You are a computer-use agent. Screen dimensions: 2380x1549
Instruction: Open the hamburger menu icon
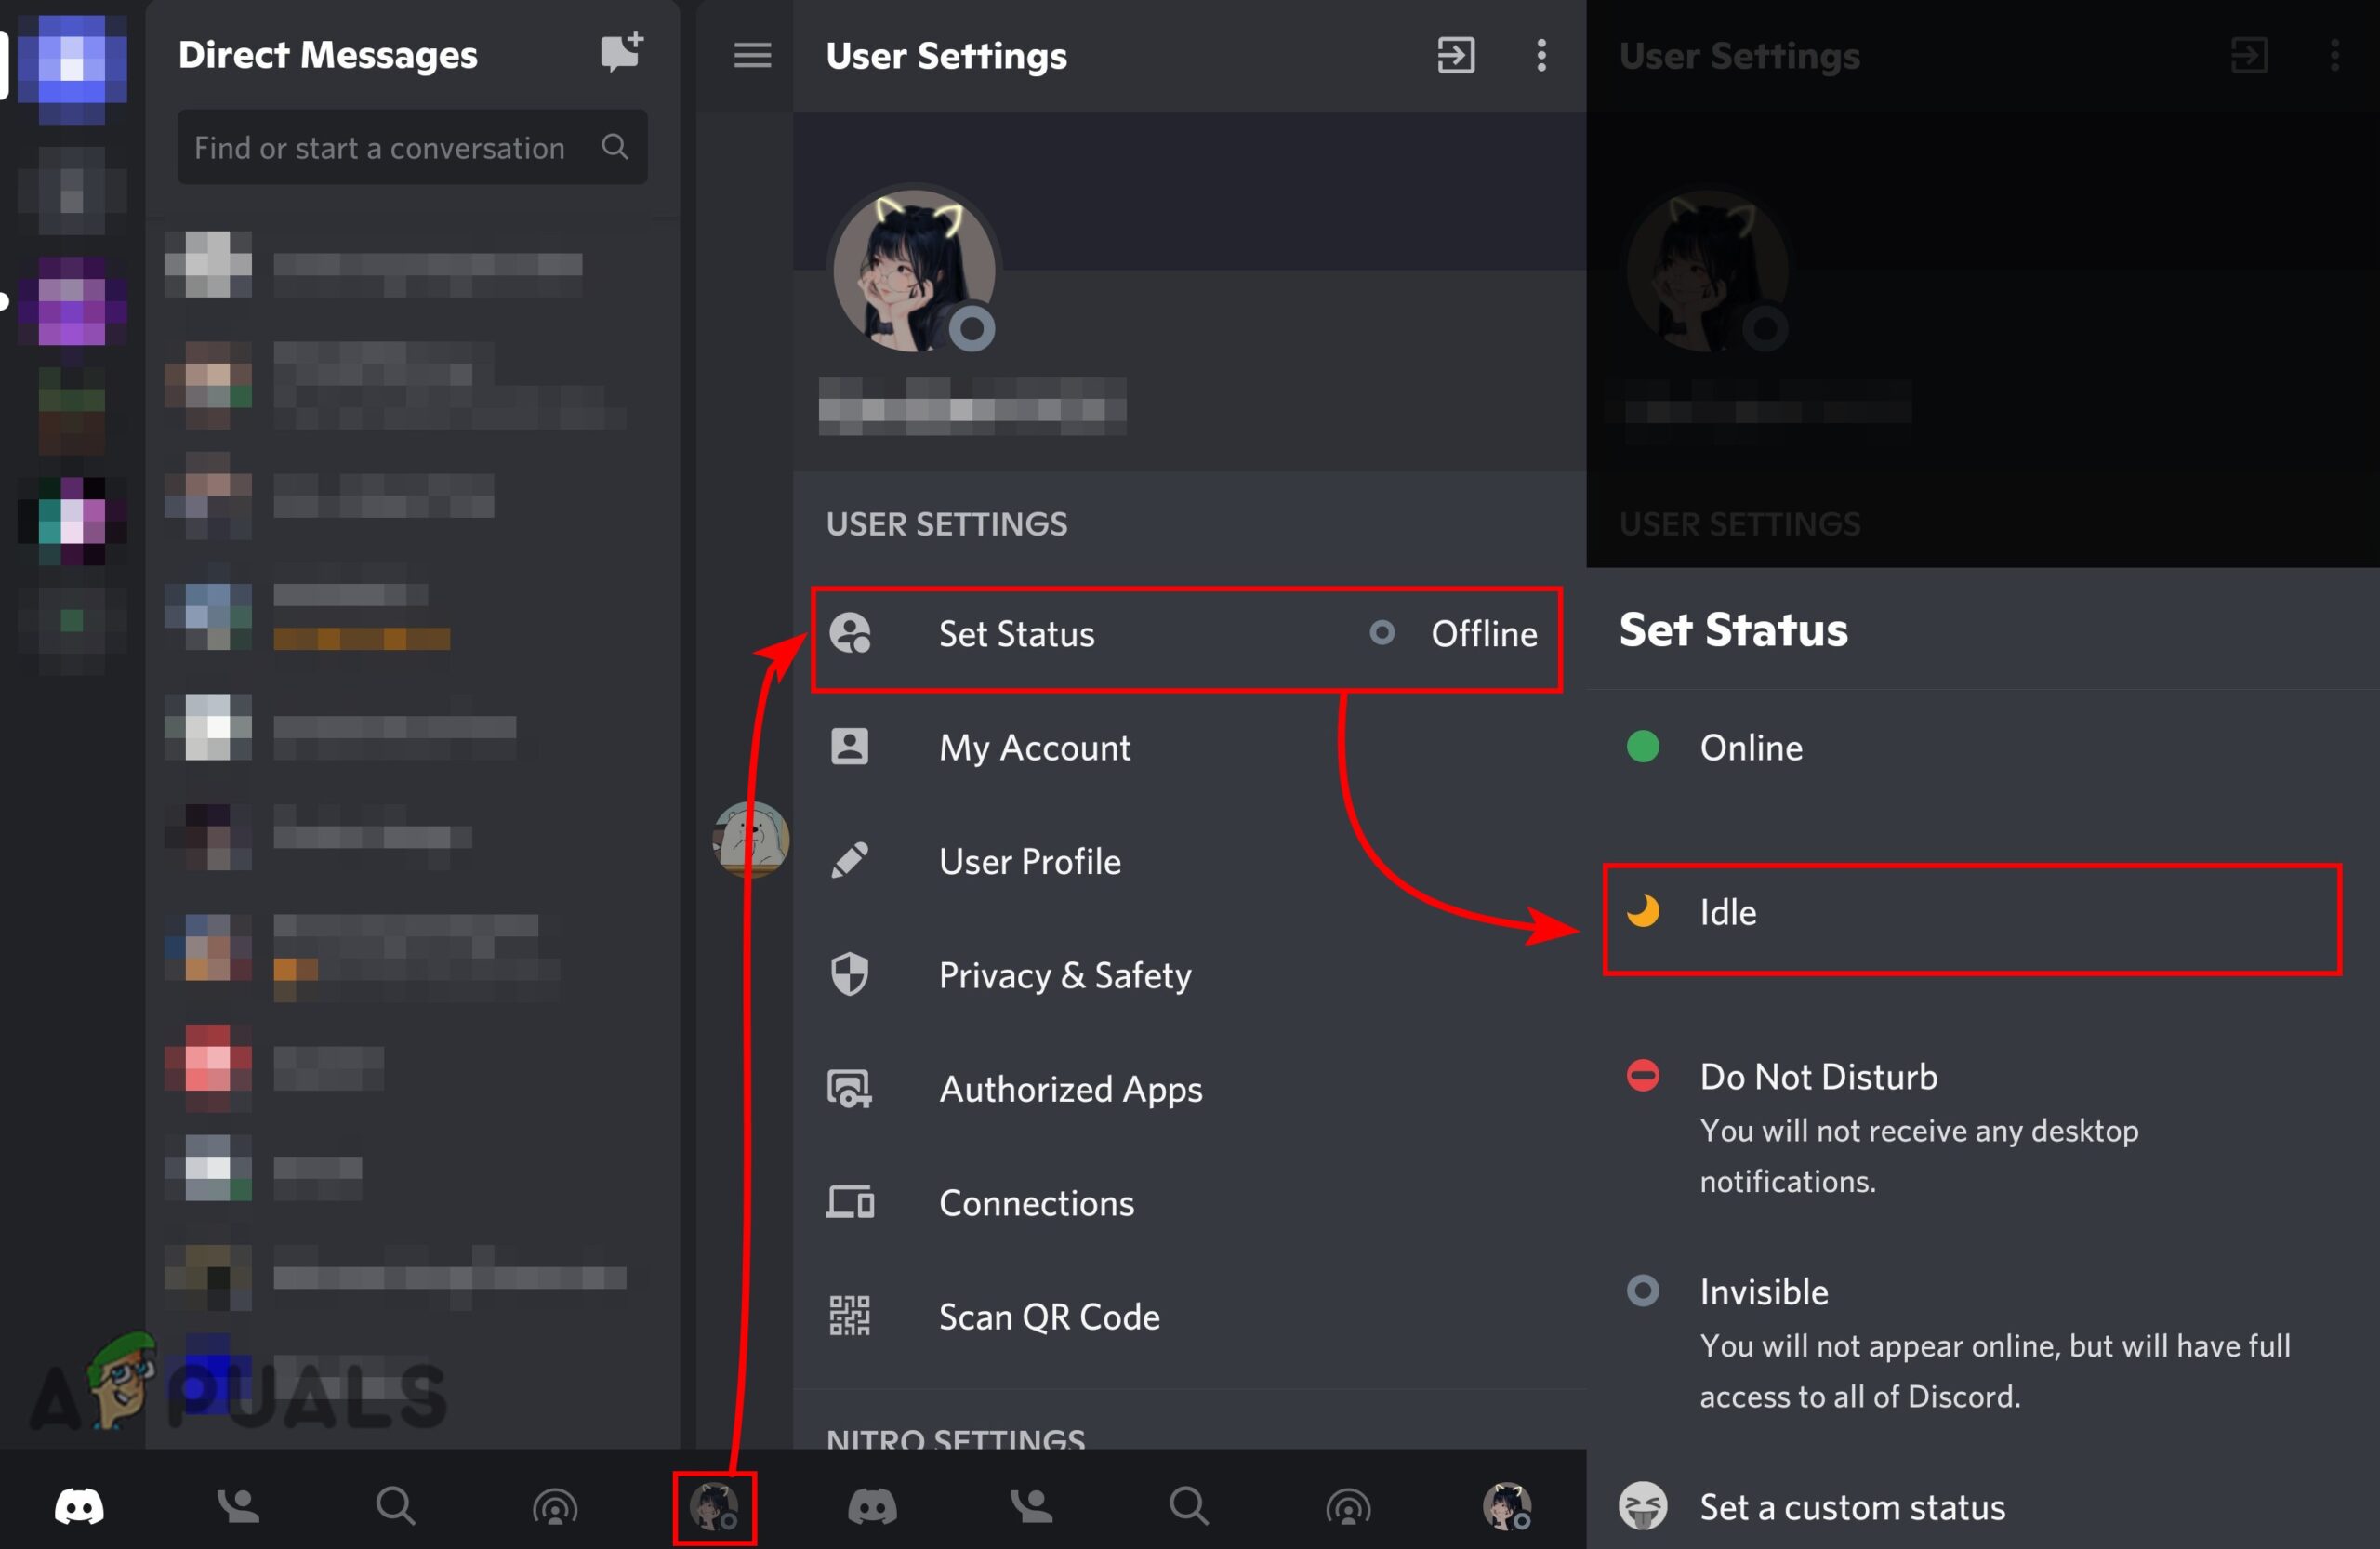[752, 55]
